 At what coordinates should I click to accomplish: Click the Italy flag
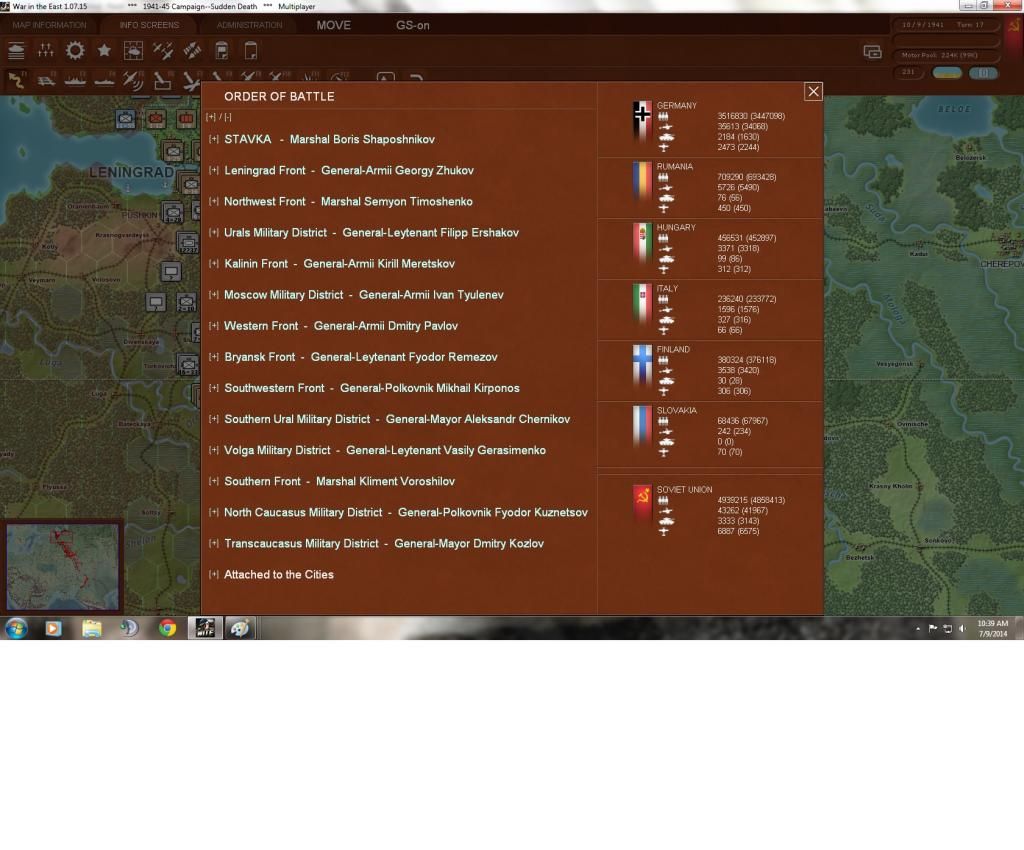click(x=643, y=304)
